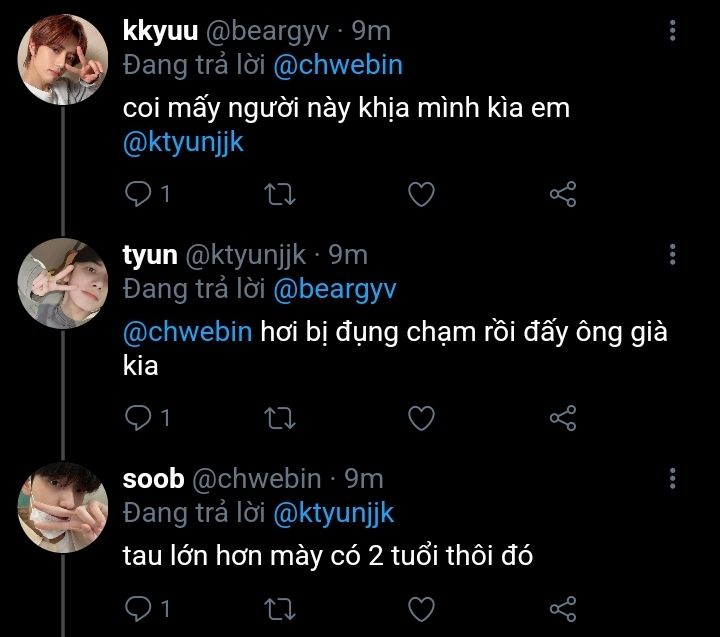
Task: Reply to soob's tweet
Action: pos(137,607)
